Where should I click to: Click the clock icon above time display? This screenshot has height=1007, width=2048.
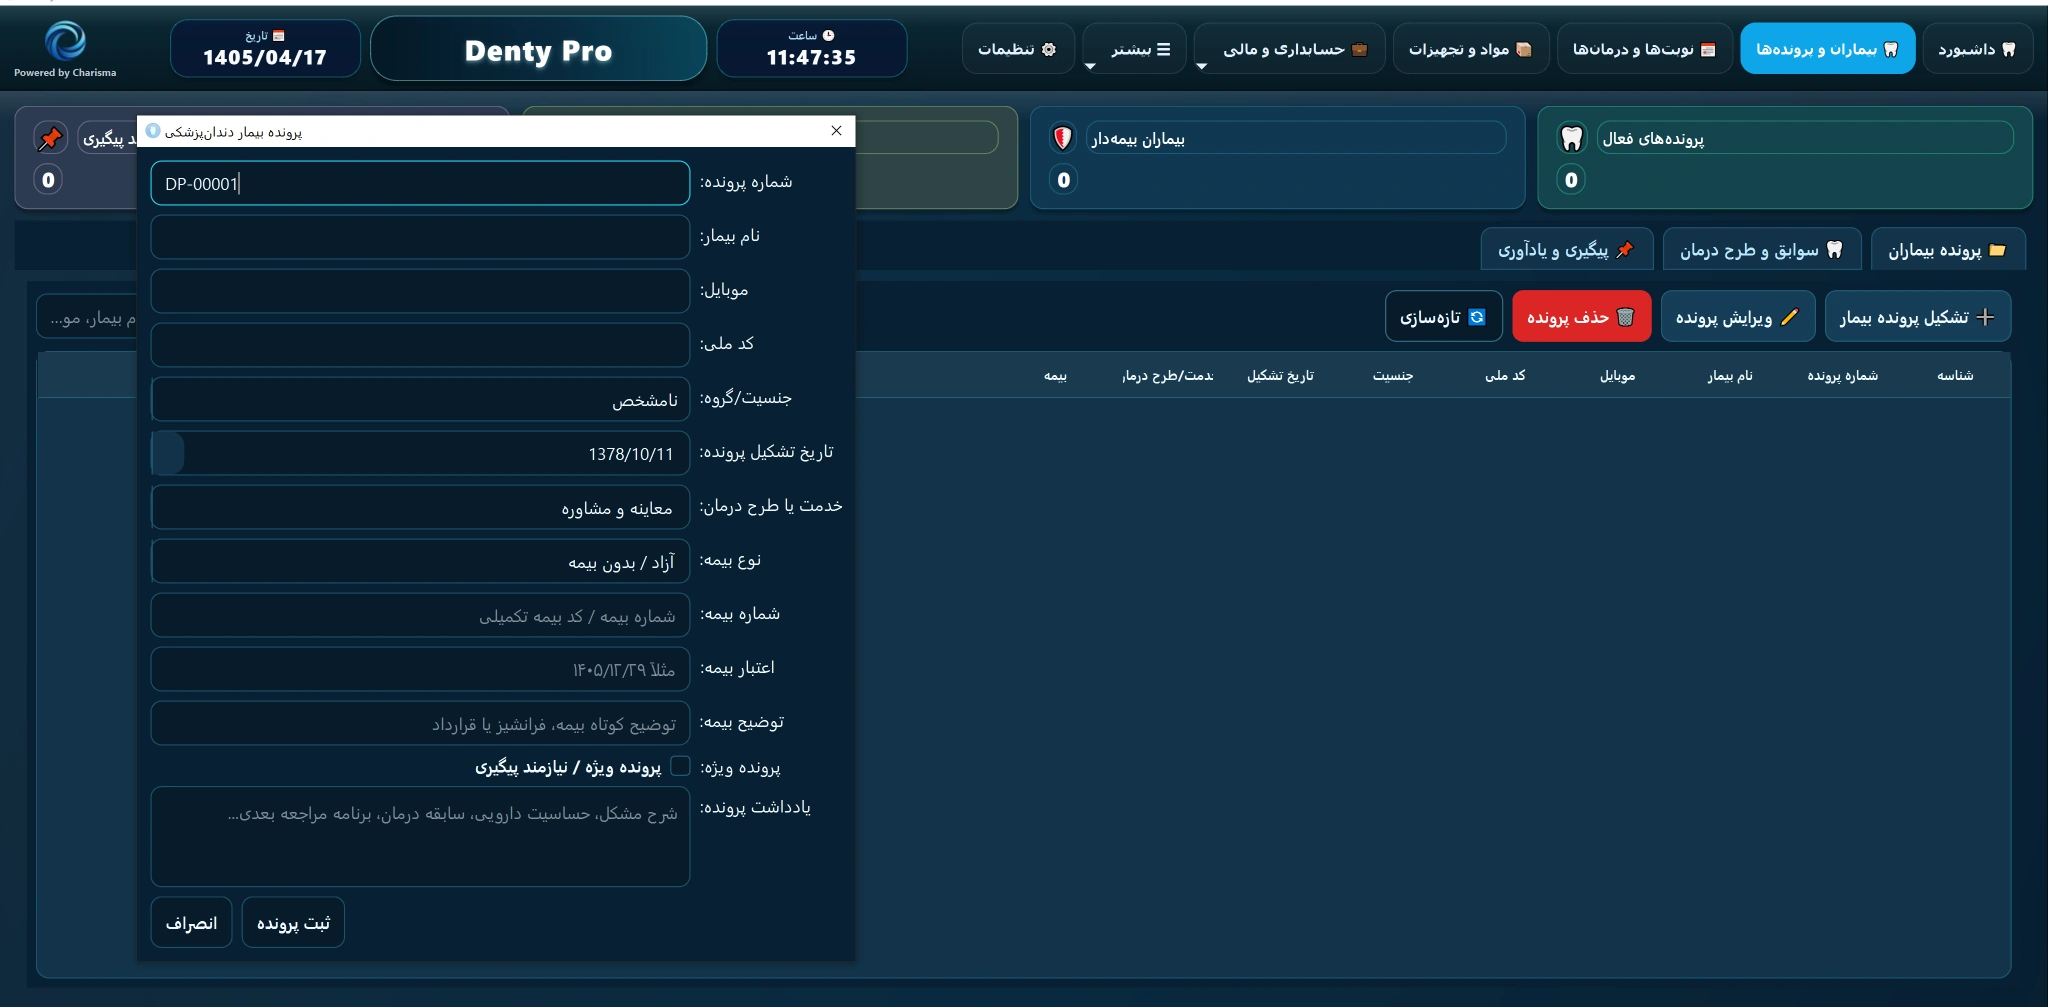(x=828, y=36)
